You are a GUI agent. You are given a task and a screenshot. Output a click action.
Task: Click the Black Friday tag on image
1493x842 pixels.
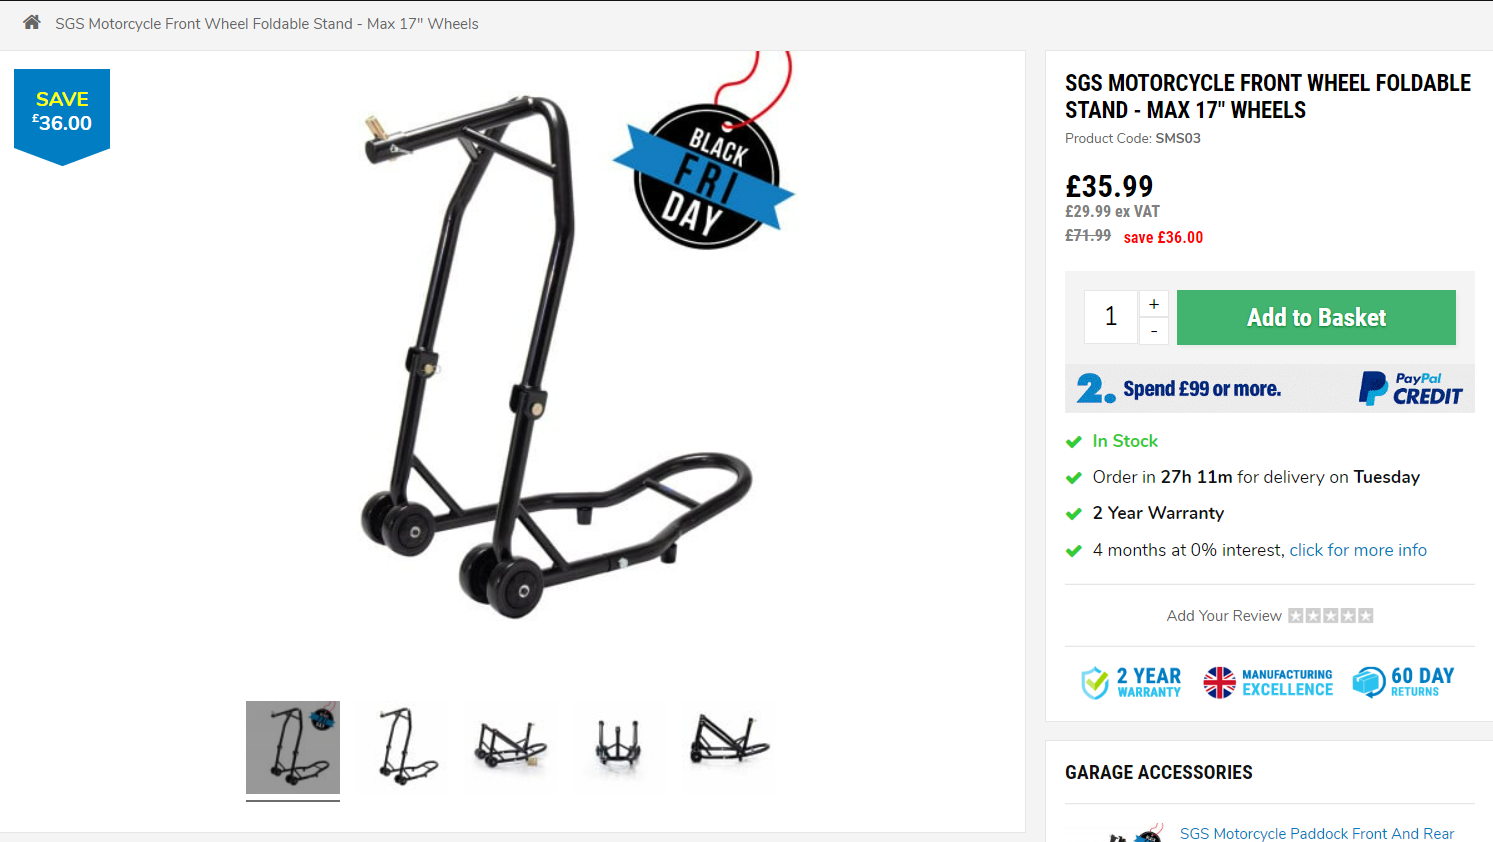pos(707,160)
